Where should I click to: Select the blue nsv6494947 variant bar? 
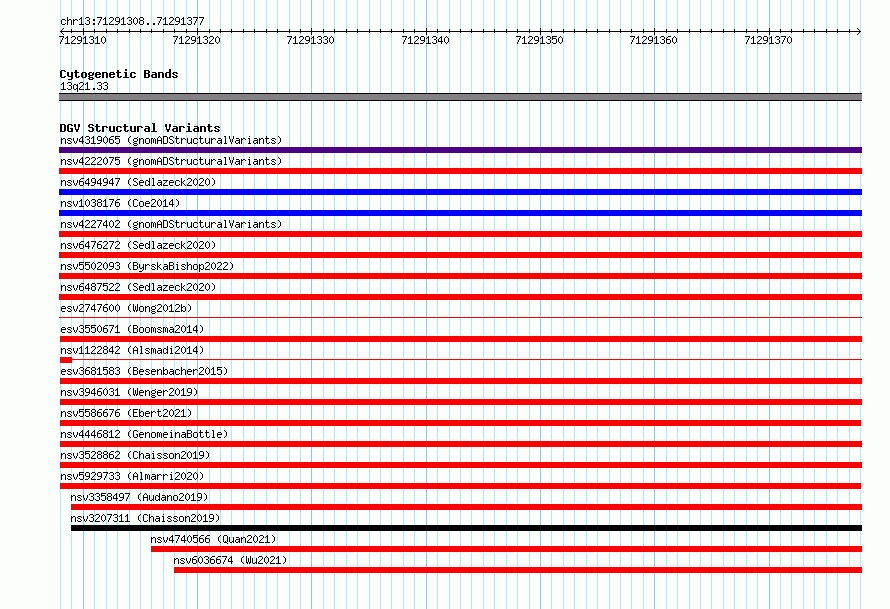[x=460, y=192]
